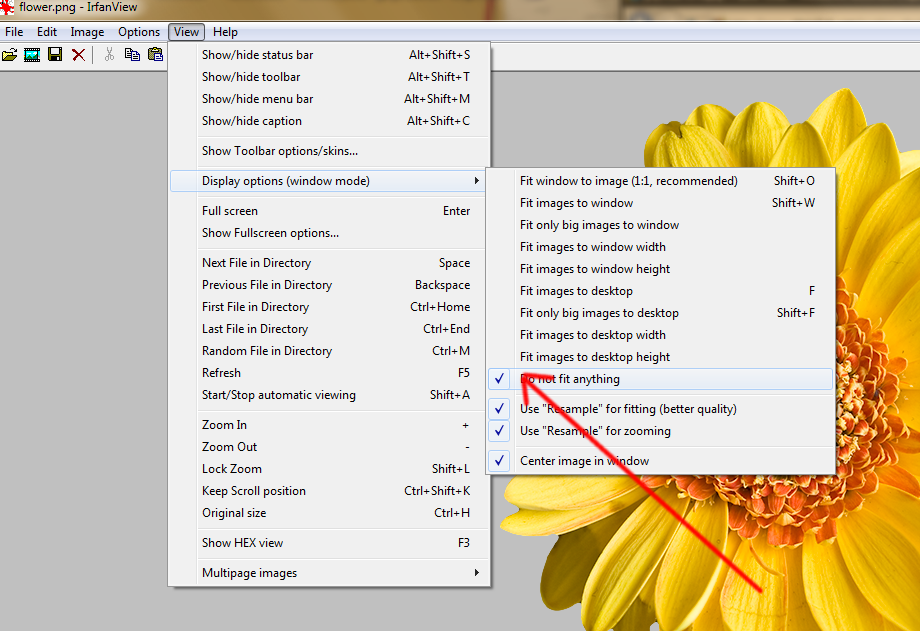Close the open View menu
The height and width of the screenshot is (631, 920).
click(186, 32)
